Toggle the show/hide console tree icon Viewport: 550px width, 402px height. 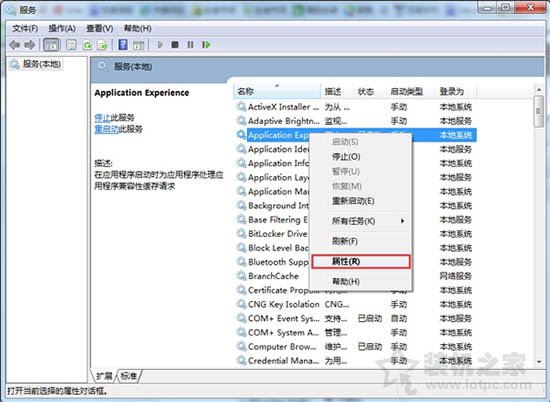(x=51, y=45)
